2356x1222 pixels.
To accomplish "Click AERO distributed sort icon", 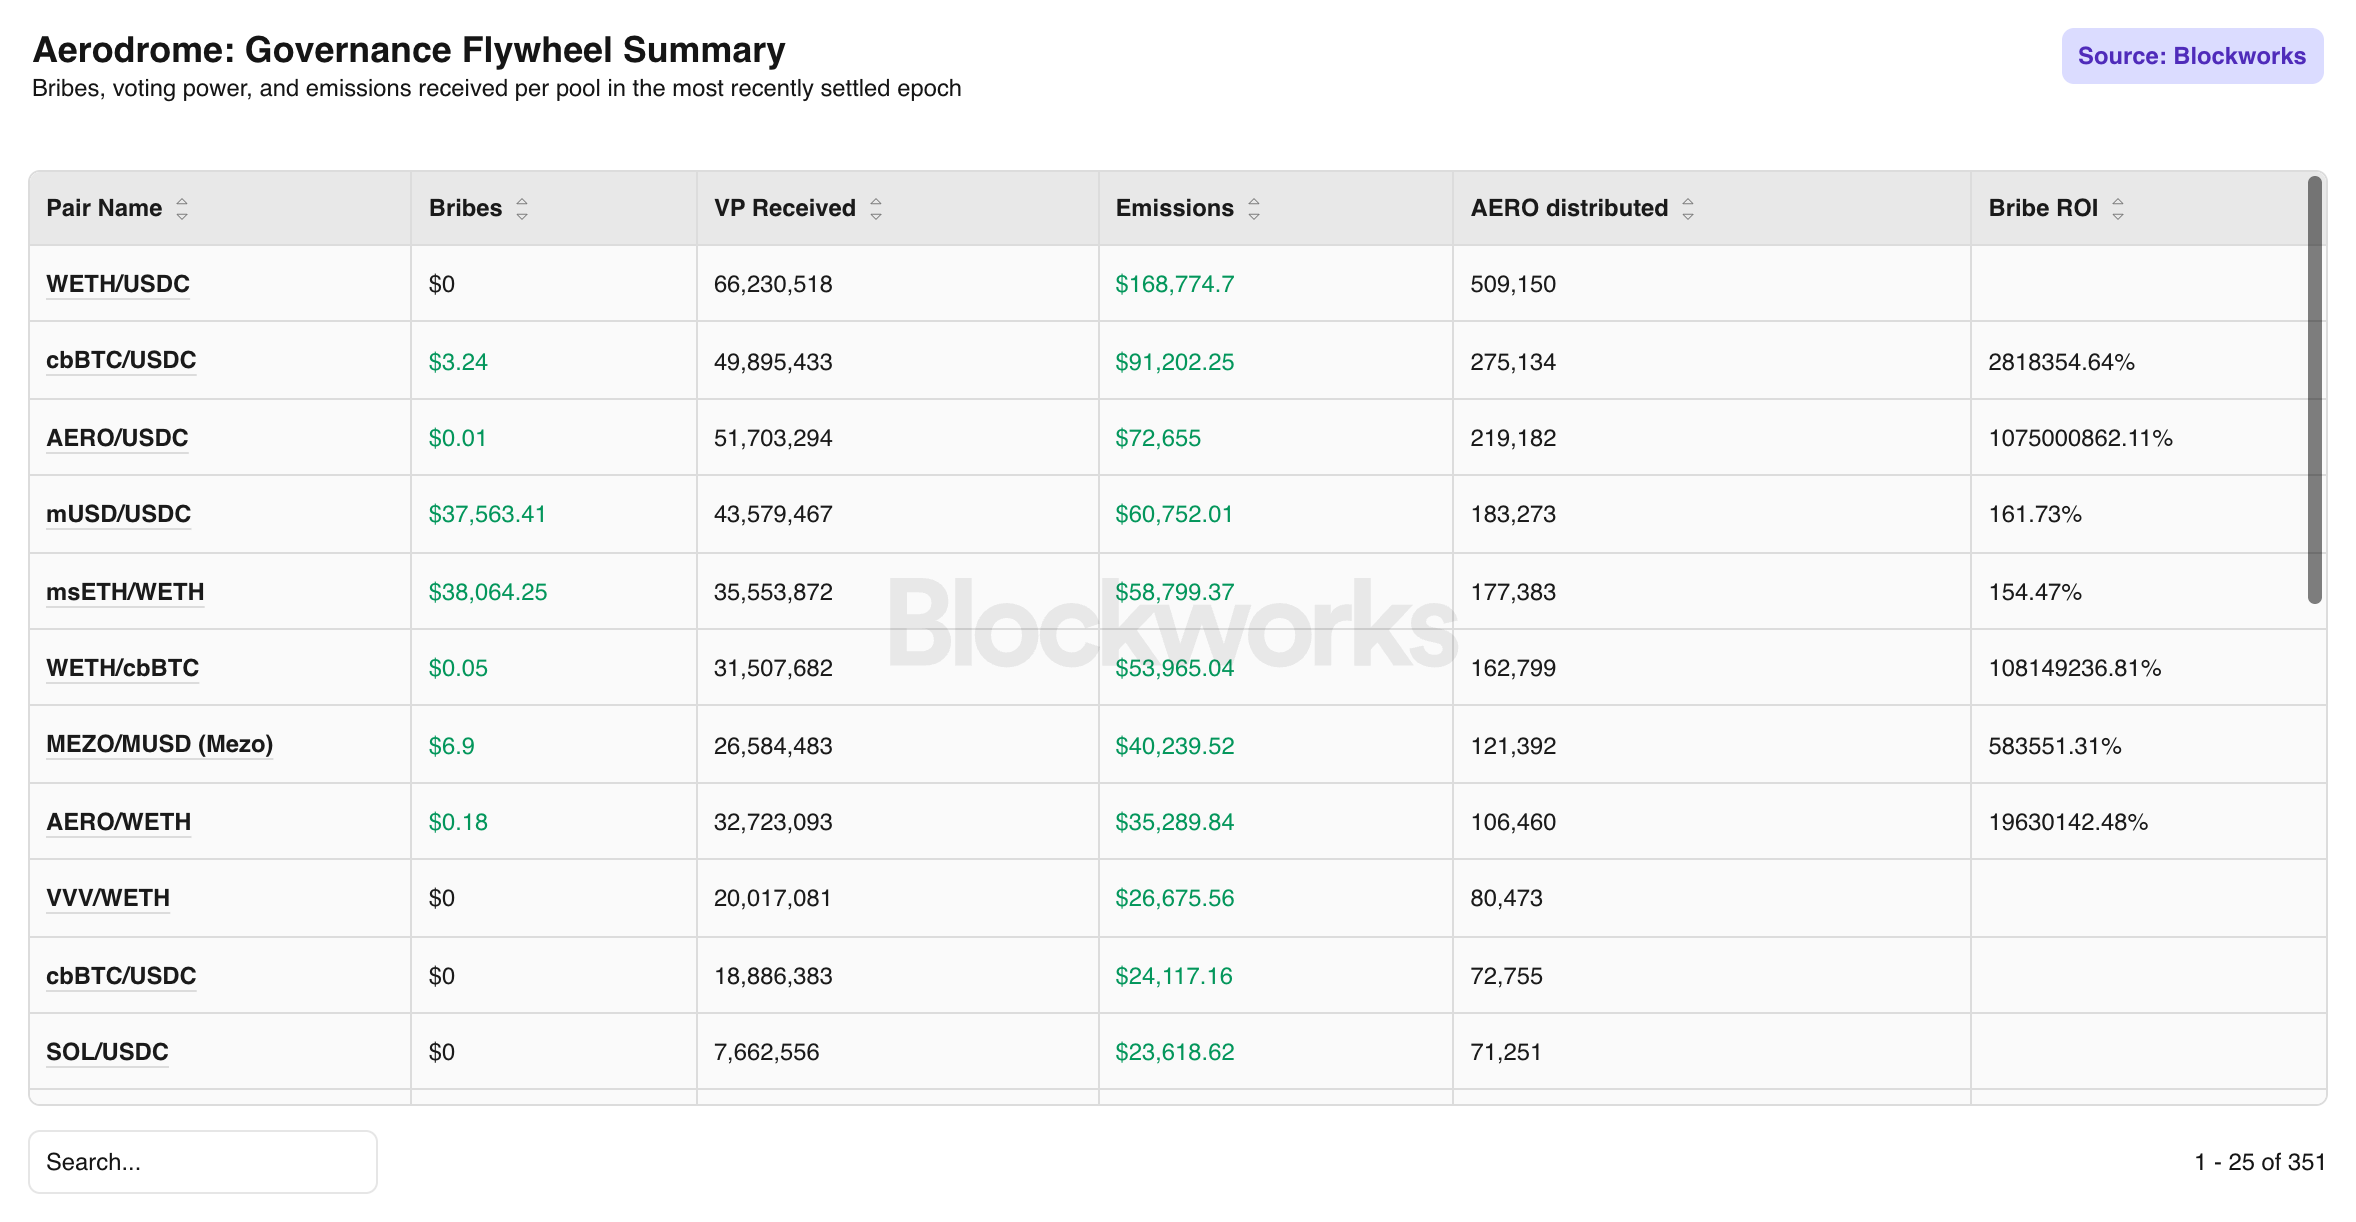I will coord(1688,209).
